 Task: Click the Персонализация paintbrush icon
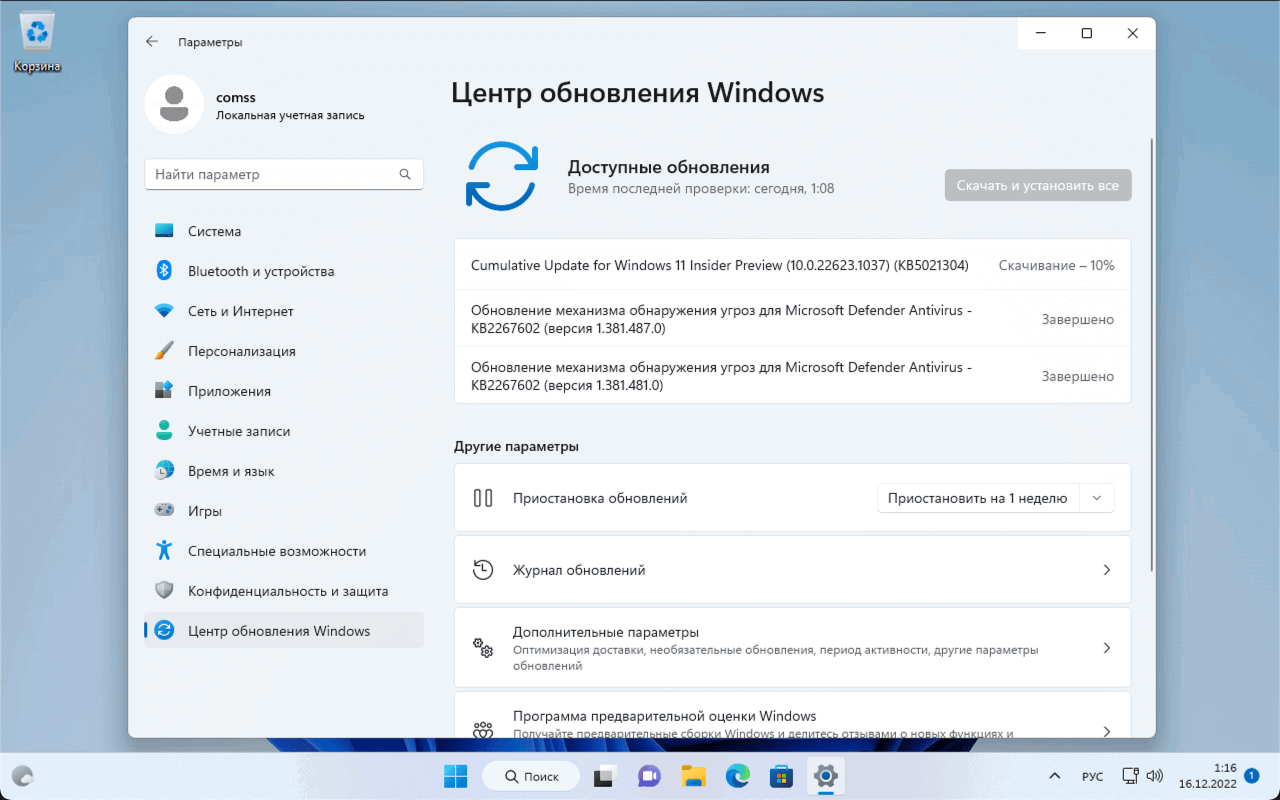tap(165, 351)
